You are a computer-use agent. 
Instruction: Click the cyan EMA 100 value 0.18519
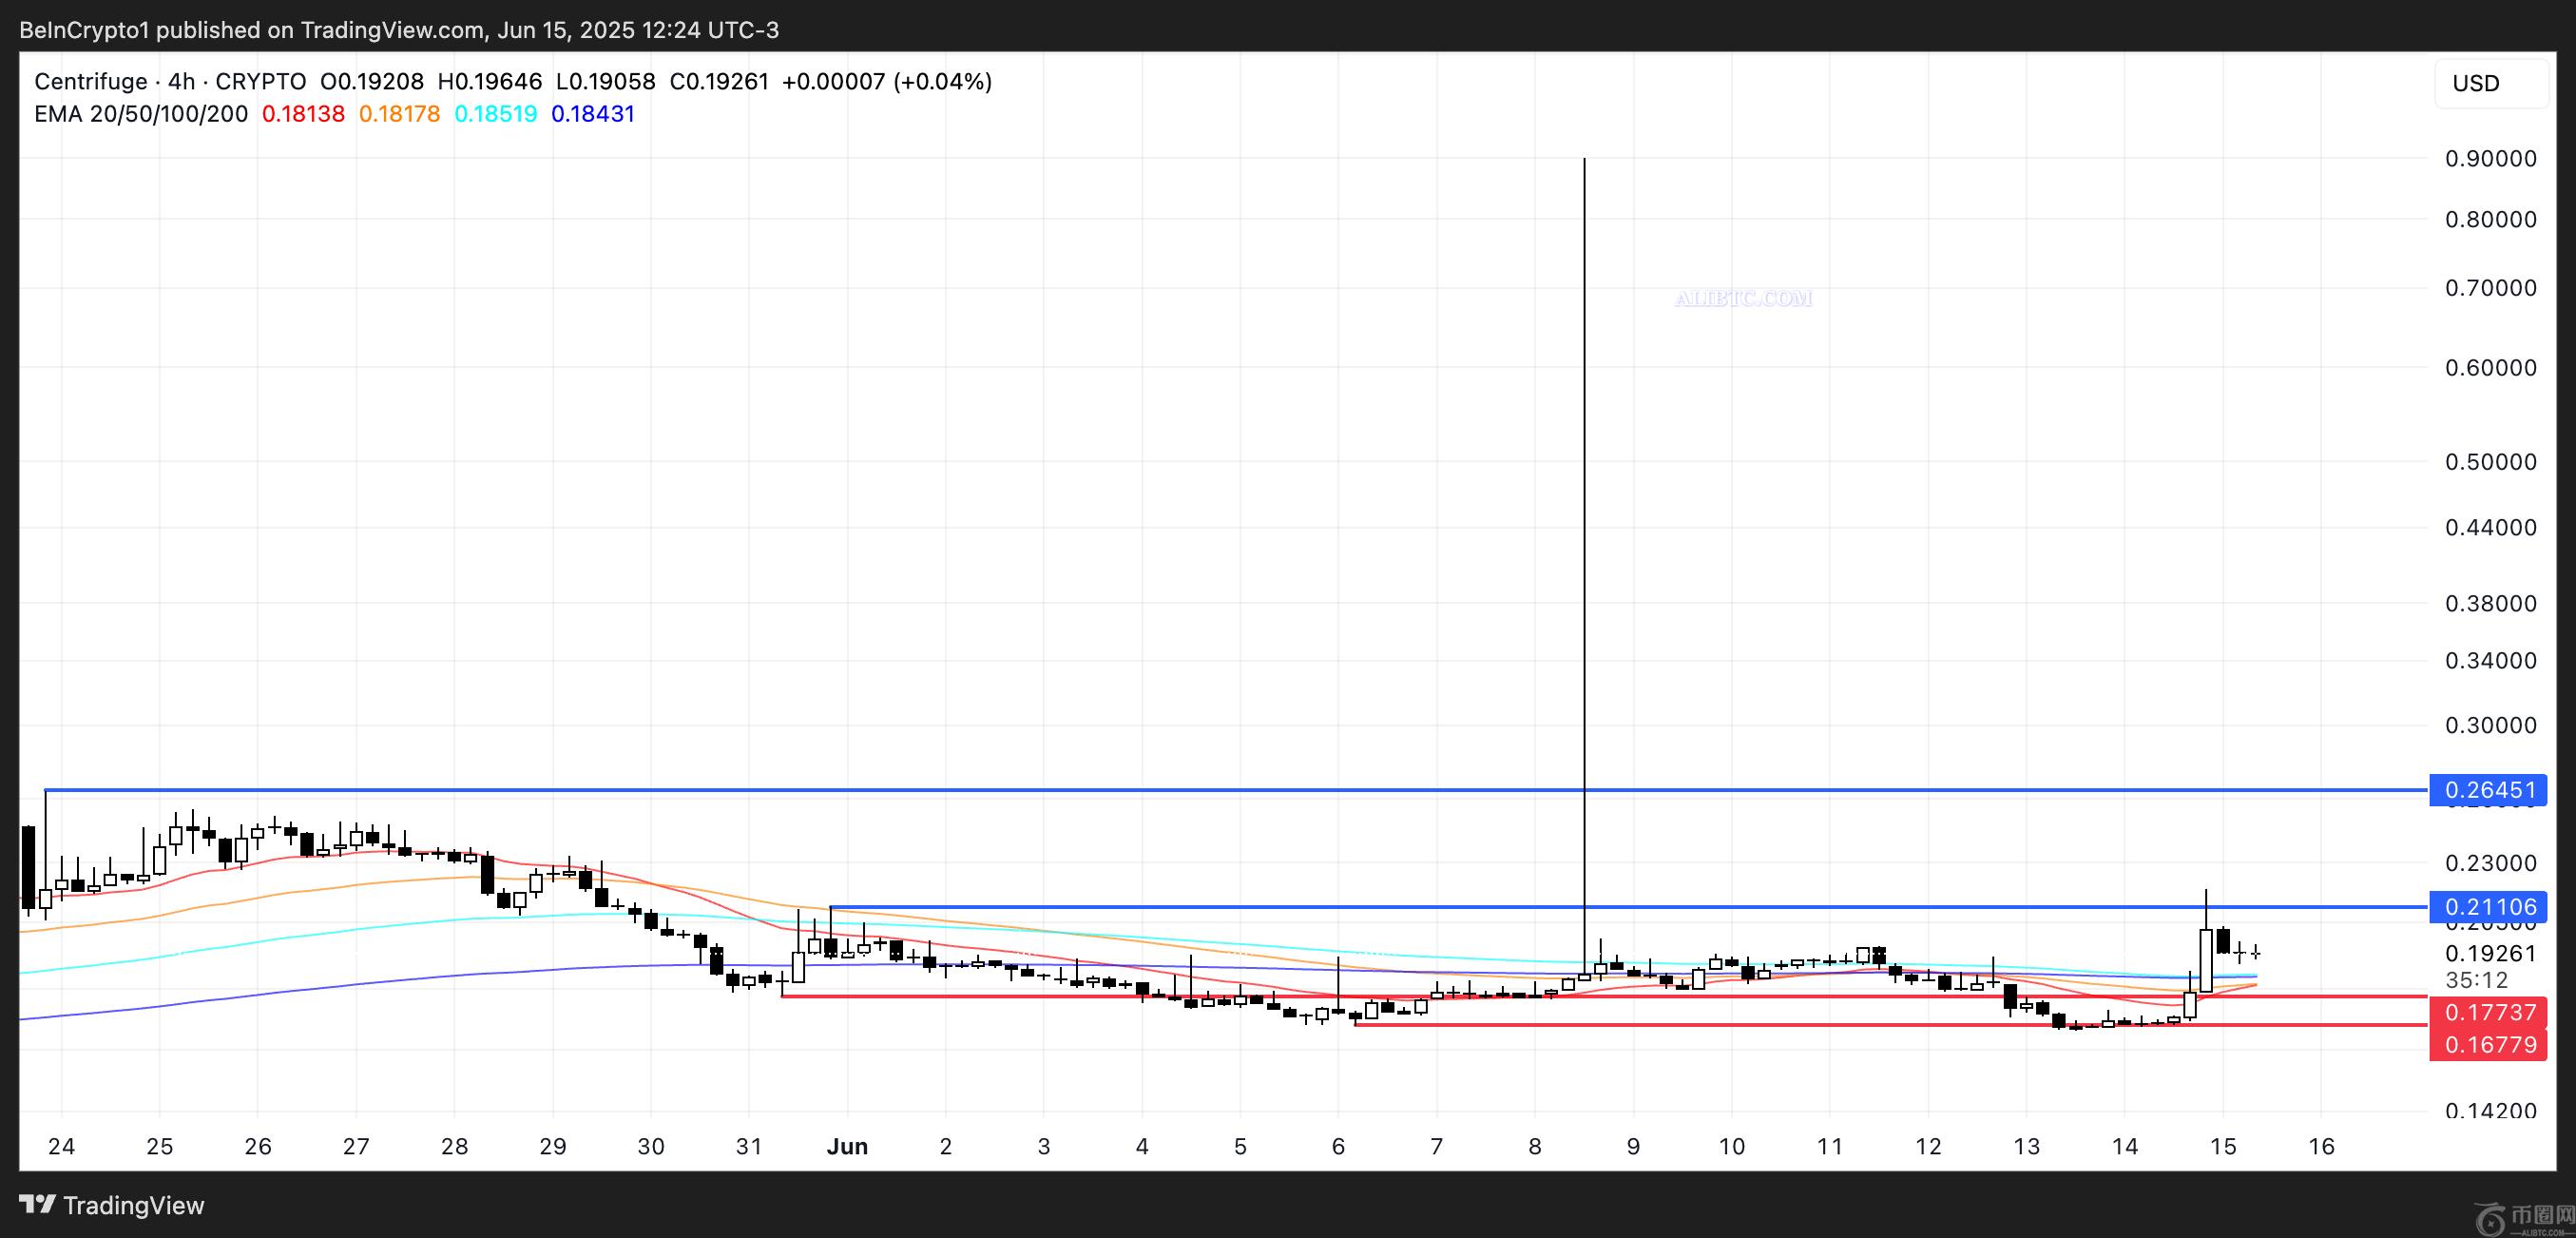pyautogui.click(x=495, y=114)
